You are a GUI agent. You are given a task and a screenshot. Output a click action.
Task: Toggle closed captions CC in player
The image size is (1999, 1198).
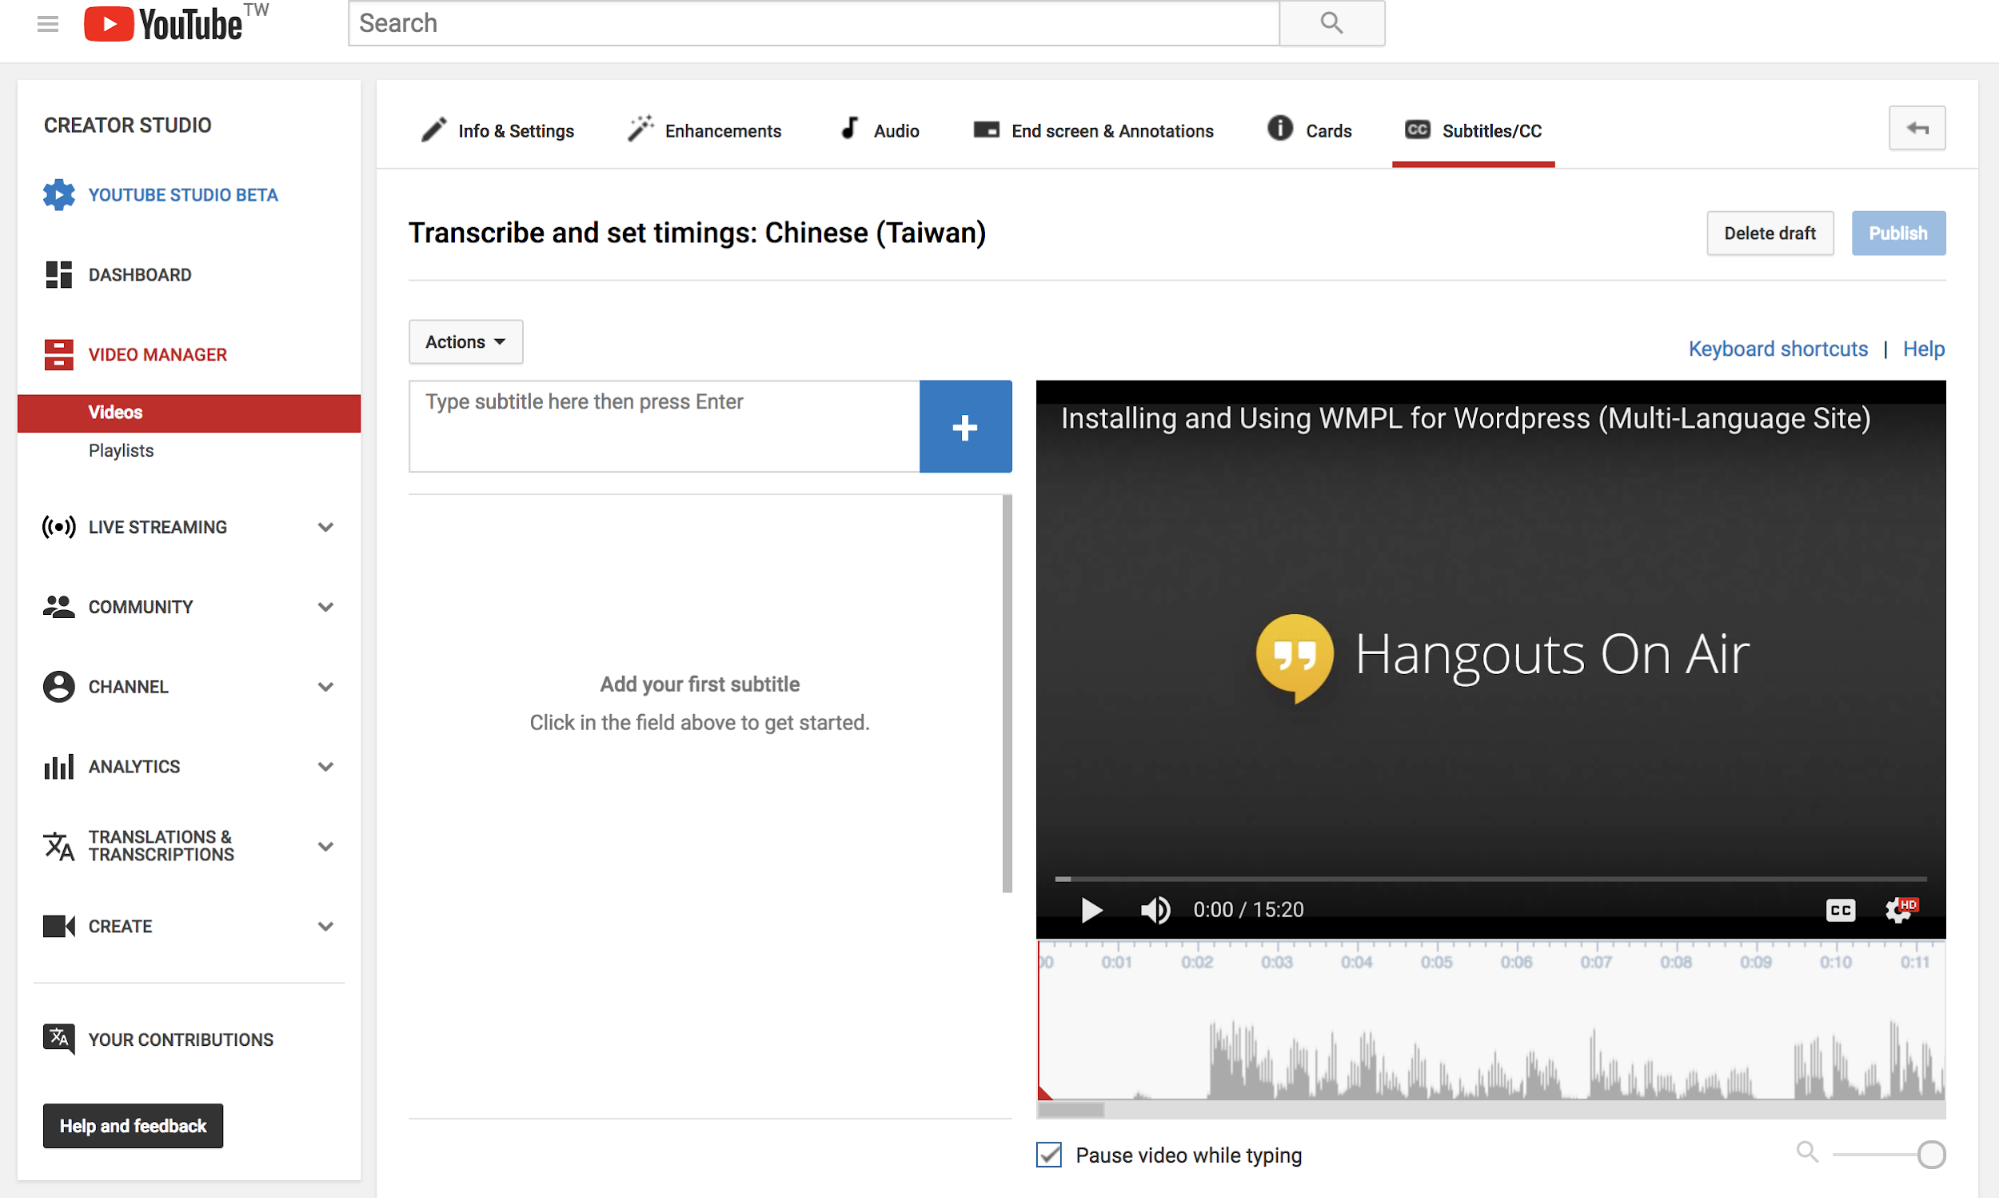pyautogui.click(x=1840, y=909)
